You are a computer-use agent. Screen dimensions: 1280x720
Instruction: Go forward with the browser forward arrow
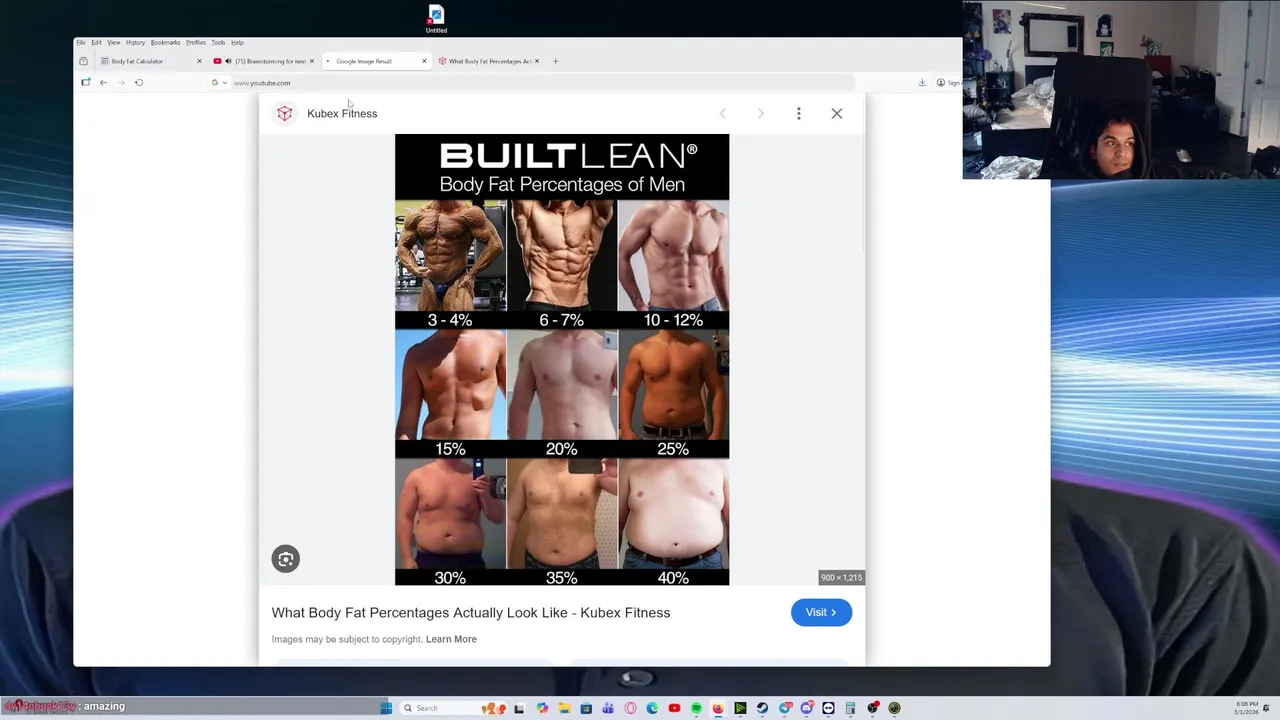click(x=121, y=82)
